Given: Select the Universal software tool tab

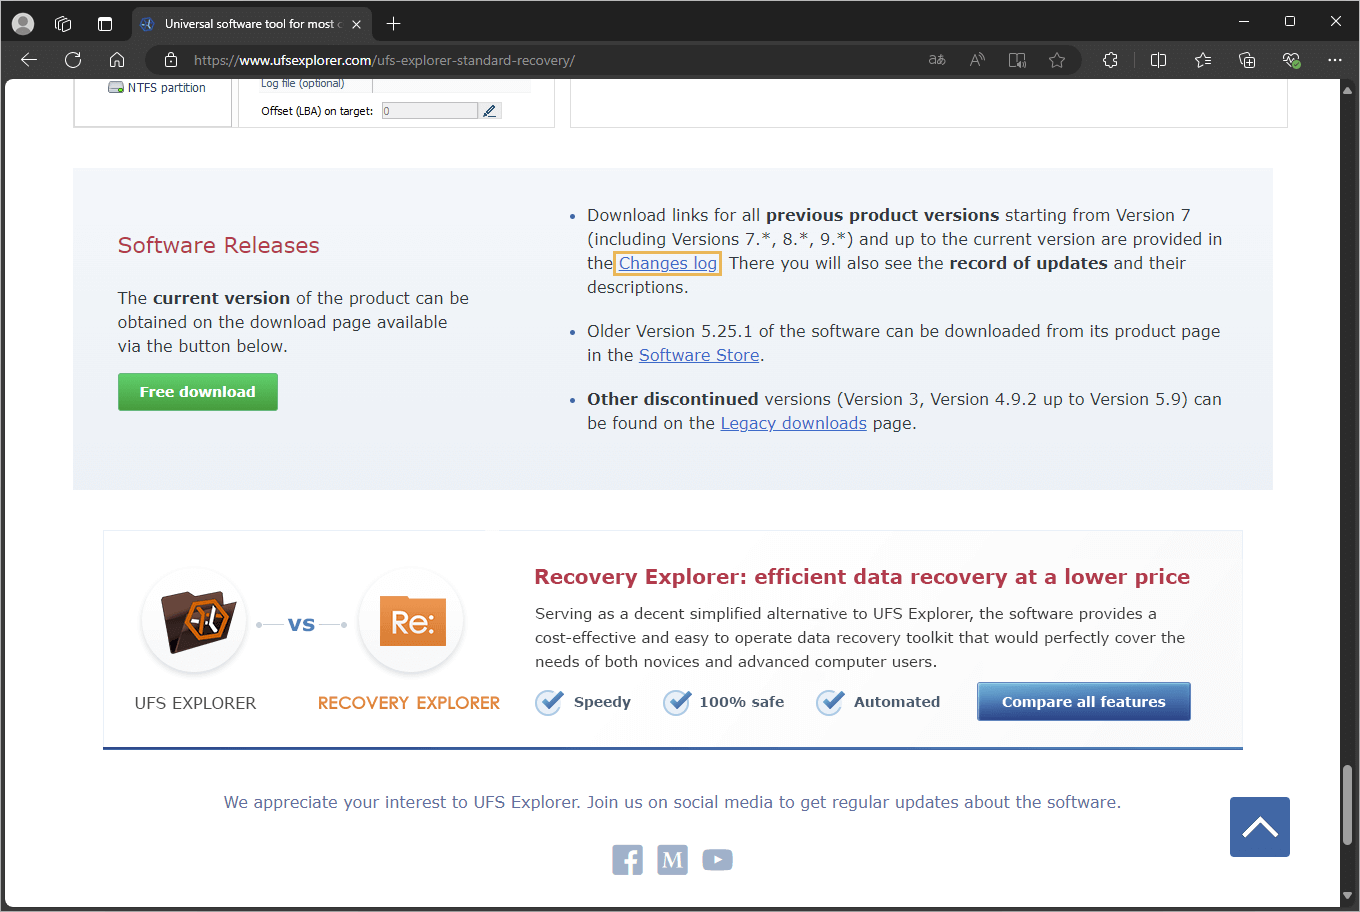Looking at the screenshot, I should 252,24.
